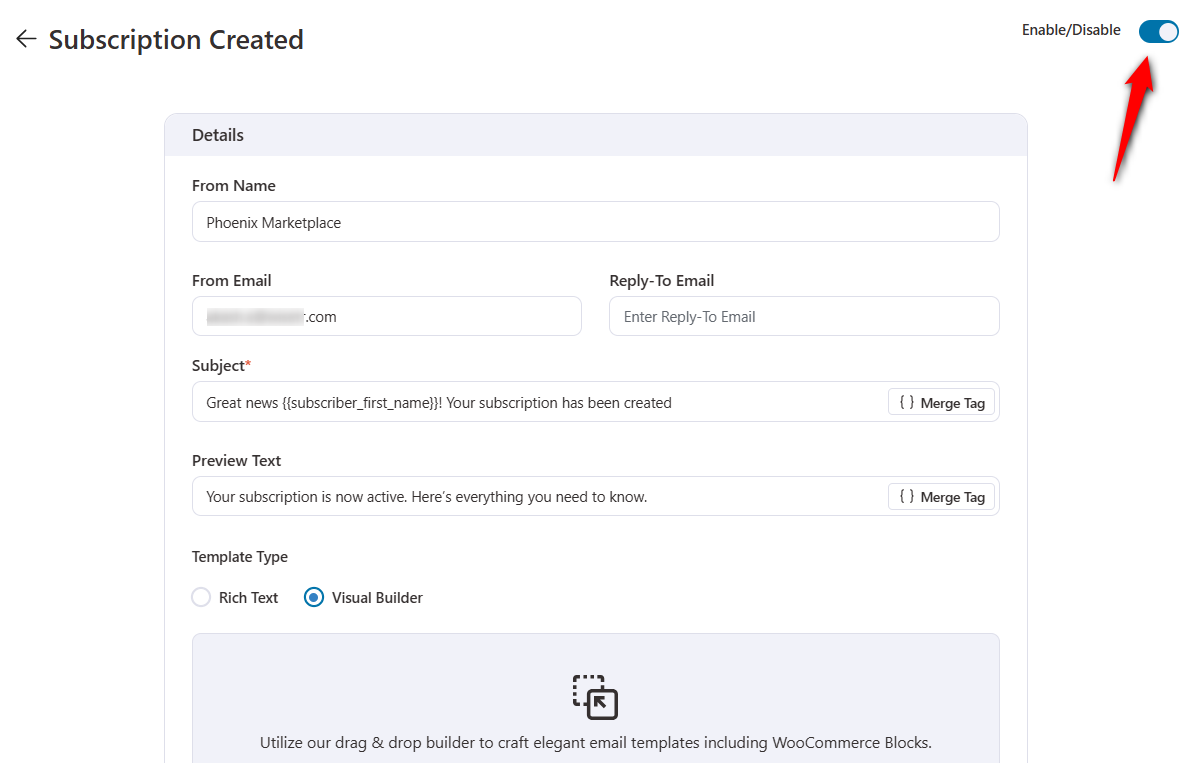Select the Visual Builder radio button

314,596
